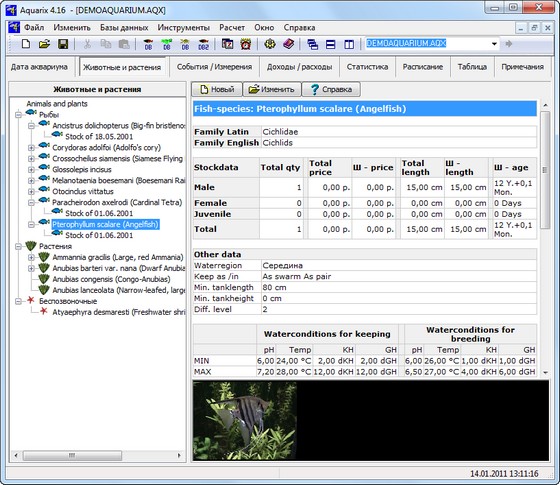Click the Справка help button
This screenshot has height=485, width=560.
pyautogui.click(x=331, y=89)
